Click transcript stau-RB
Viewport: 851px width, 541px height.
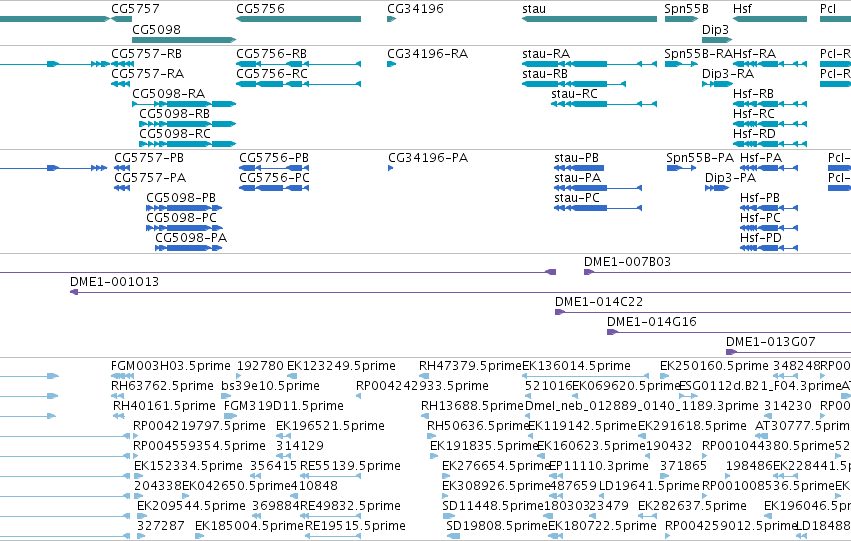pyautogui.click(x=545, y=74)
